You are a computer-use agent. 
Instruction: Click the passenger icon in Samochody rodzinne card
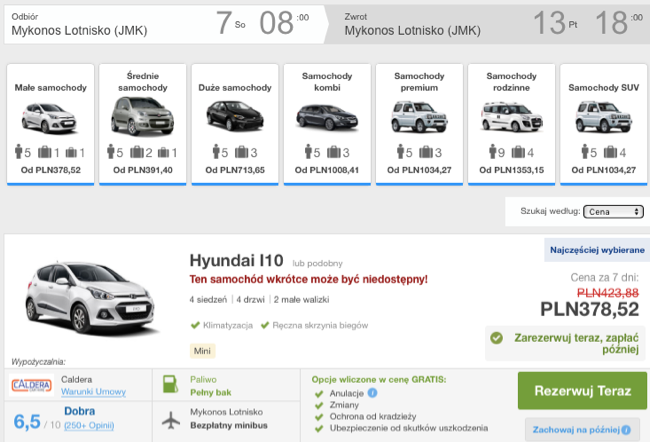[x=492, y=152]
